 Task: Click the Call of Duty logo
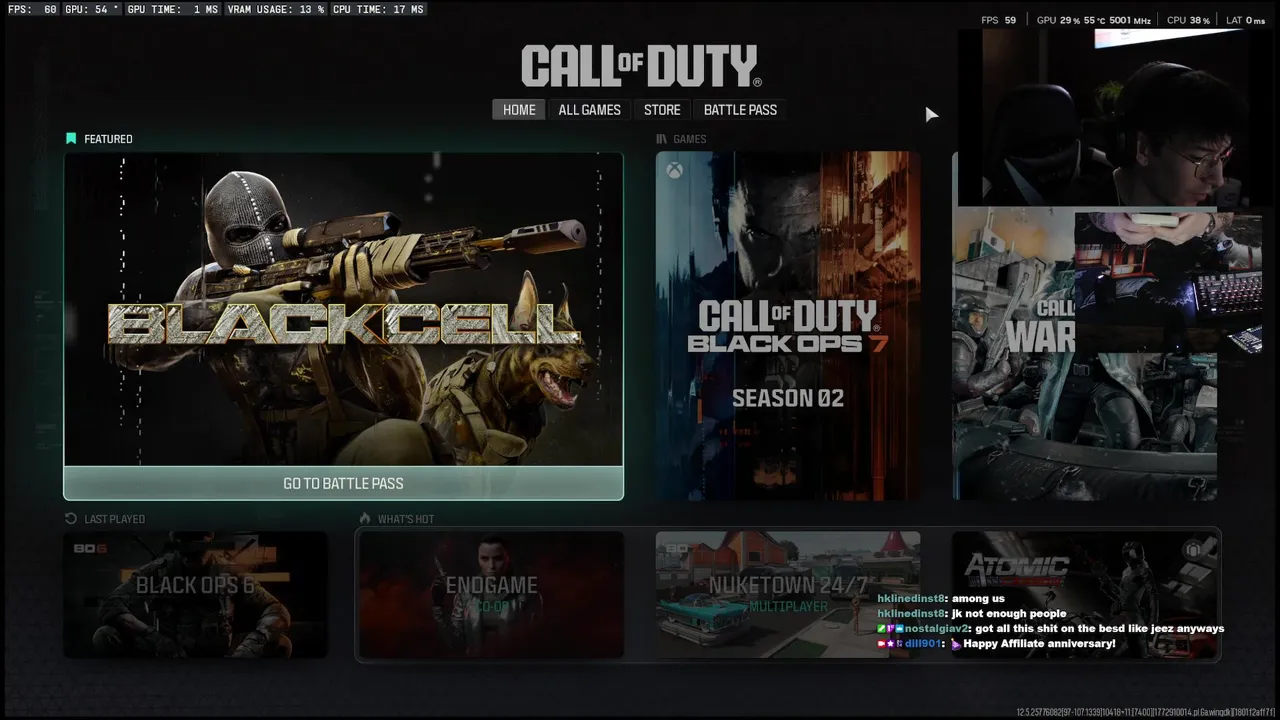[641, 66]
